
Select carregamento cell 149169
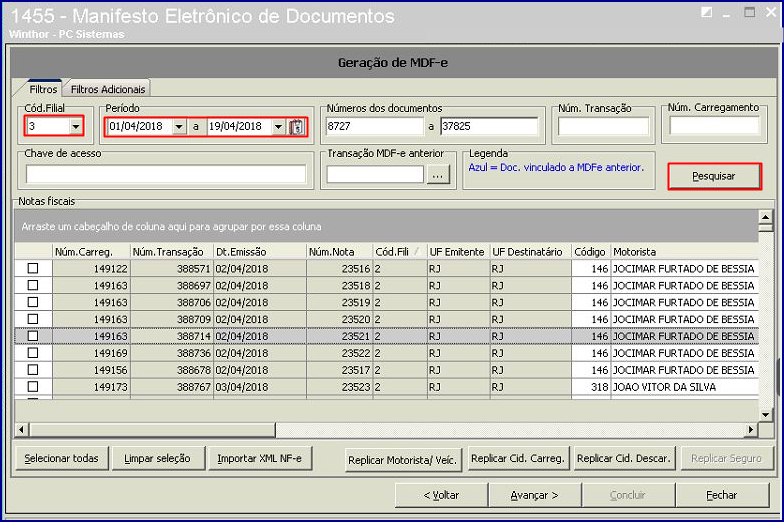(x=91, y=353)
